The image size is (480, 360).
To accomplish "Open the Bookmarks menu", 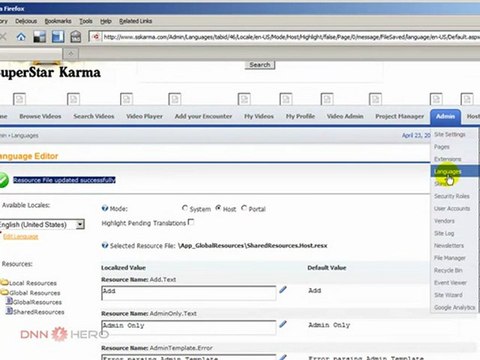I will pos(58,21).
